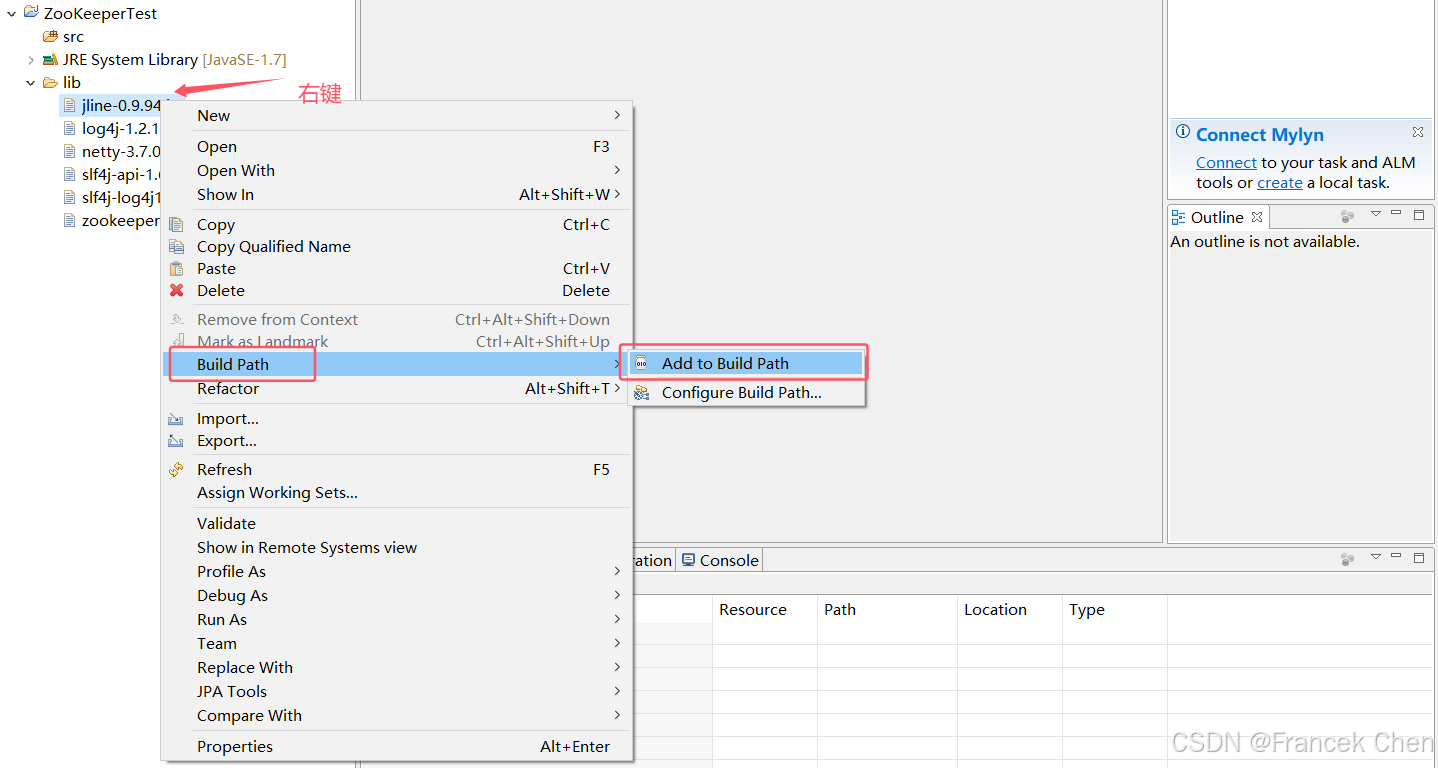Open the bottom panel view menu dropdown
1438x768 pixels.
click(1375, 557)
